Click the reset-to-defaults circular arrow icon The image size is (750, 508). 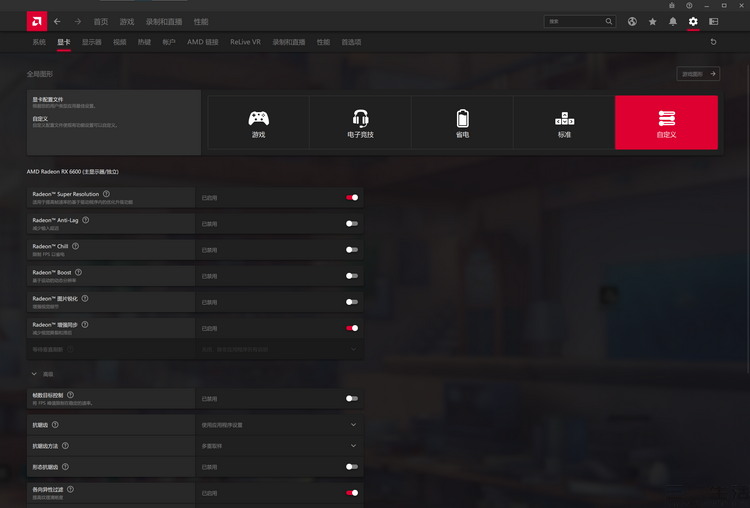click(713, 42)
